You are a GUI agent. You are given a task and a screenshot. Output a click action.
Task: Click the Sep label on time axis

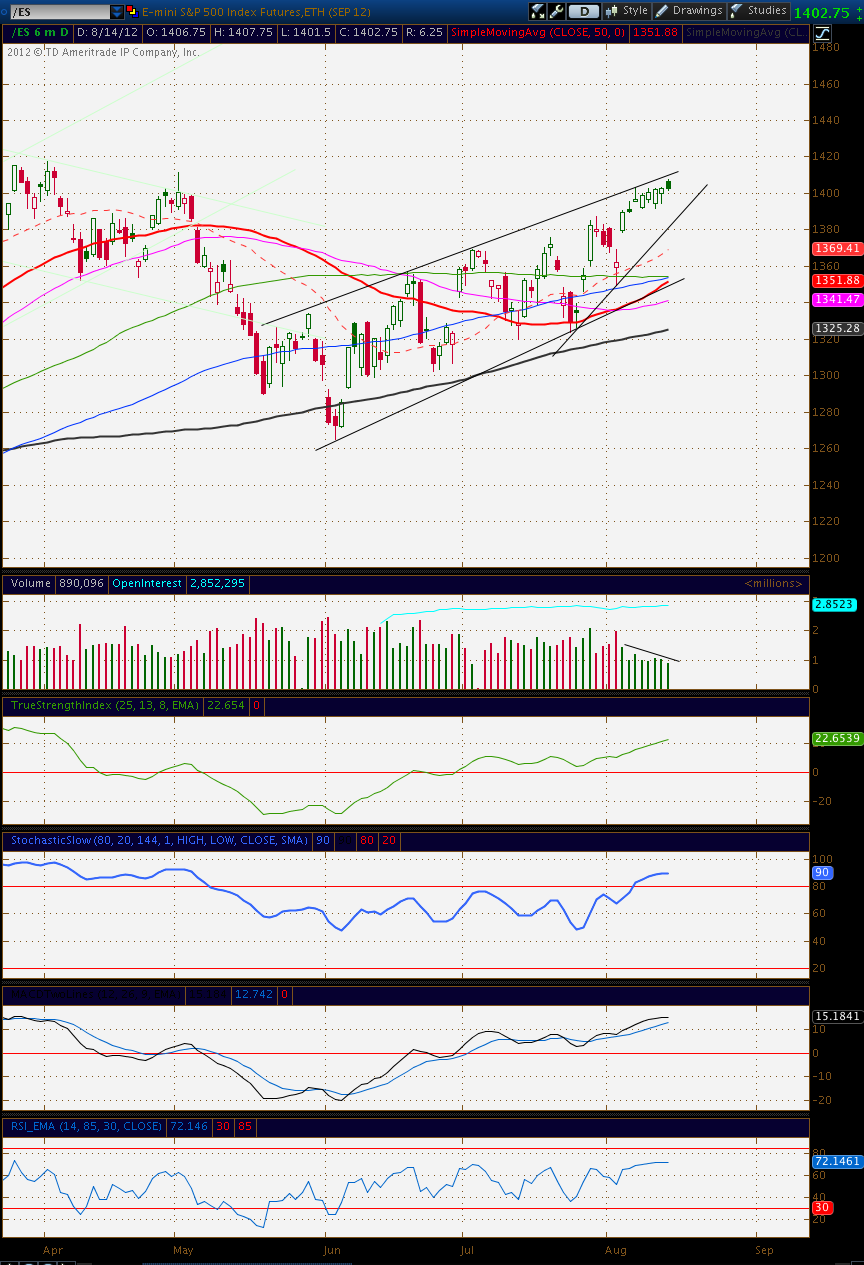click(x=765, y=1250)
